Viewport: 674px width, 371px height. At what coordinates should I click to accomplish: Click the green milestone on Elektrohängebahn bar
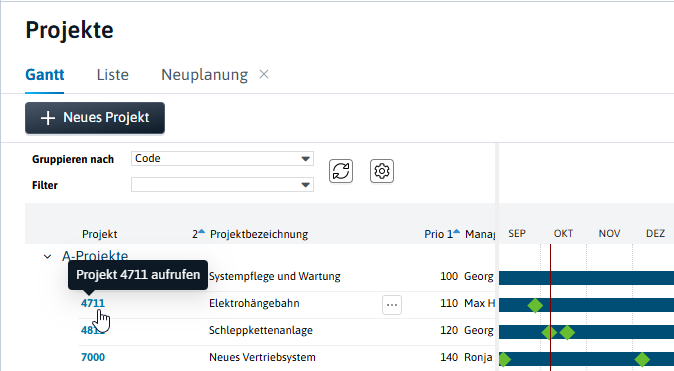[x=535, y=305]
